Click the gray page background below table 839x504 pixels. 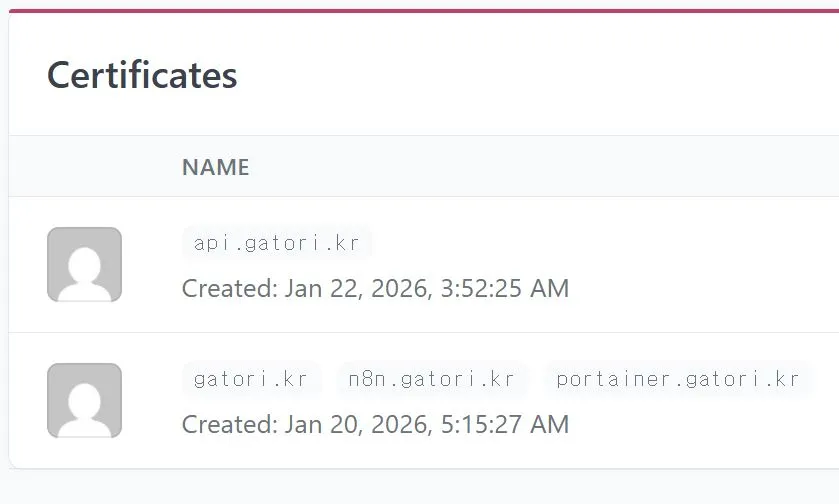(x=420, y=488)
